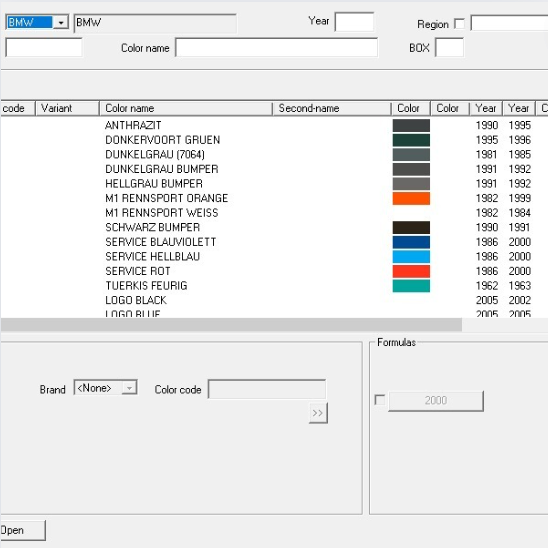Click the empty field below BMW dropdown

(44, 48)
